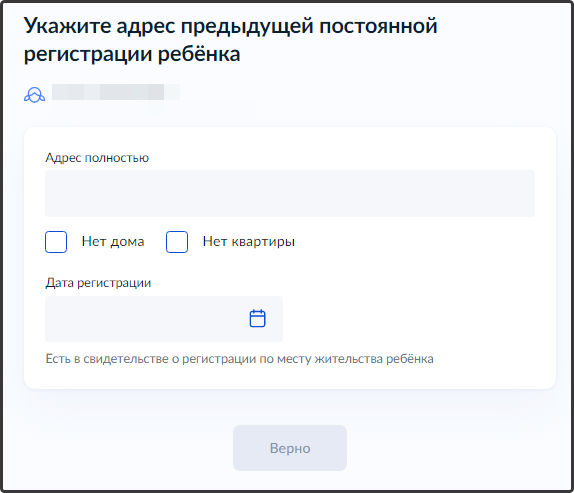Tick the "Нет квартиры" checkbox
574x493 pixels.
pyautogui.click(x=177, y=242)
